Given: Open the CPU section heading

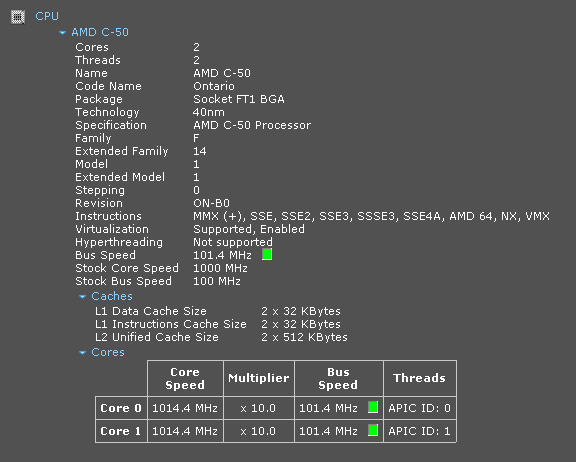Looking at the screenshot, I should click(x=47, y=16).
